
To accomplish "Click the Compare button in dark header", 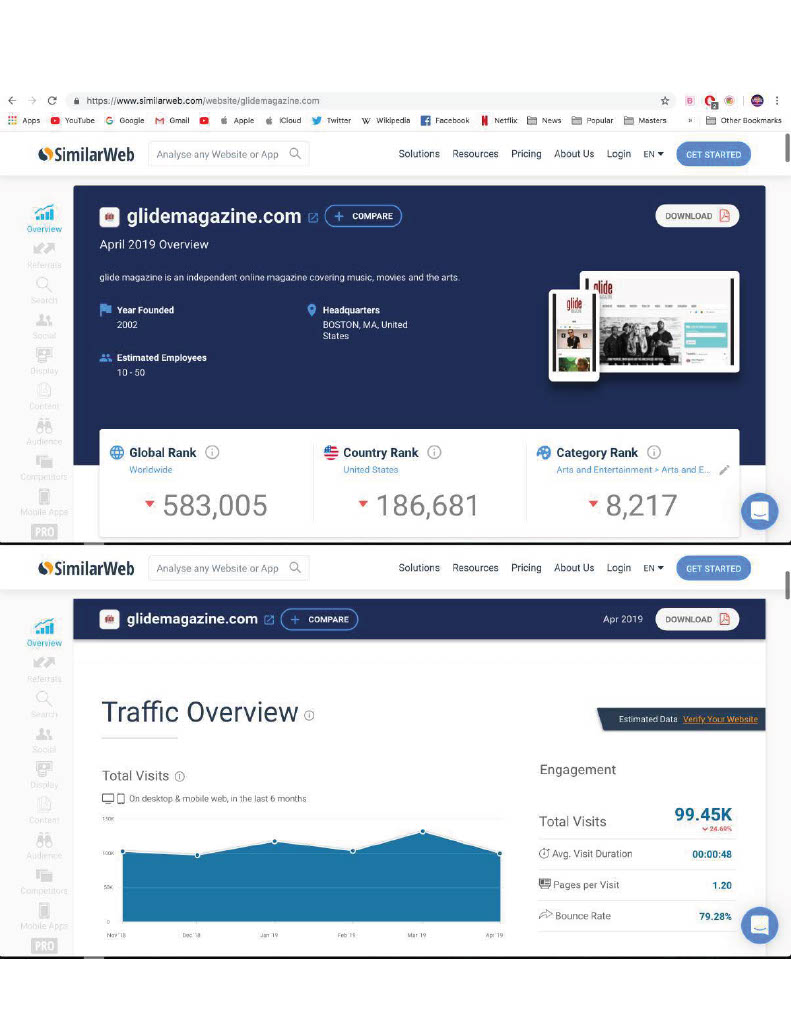I will [x=364, y=216].
